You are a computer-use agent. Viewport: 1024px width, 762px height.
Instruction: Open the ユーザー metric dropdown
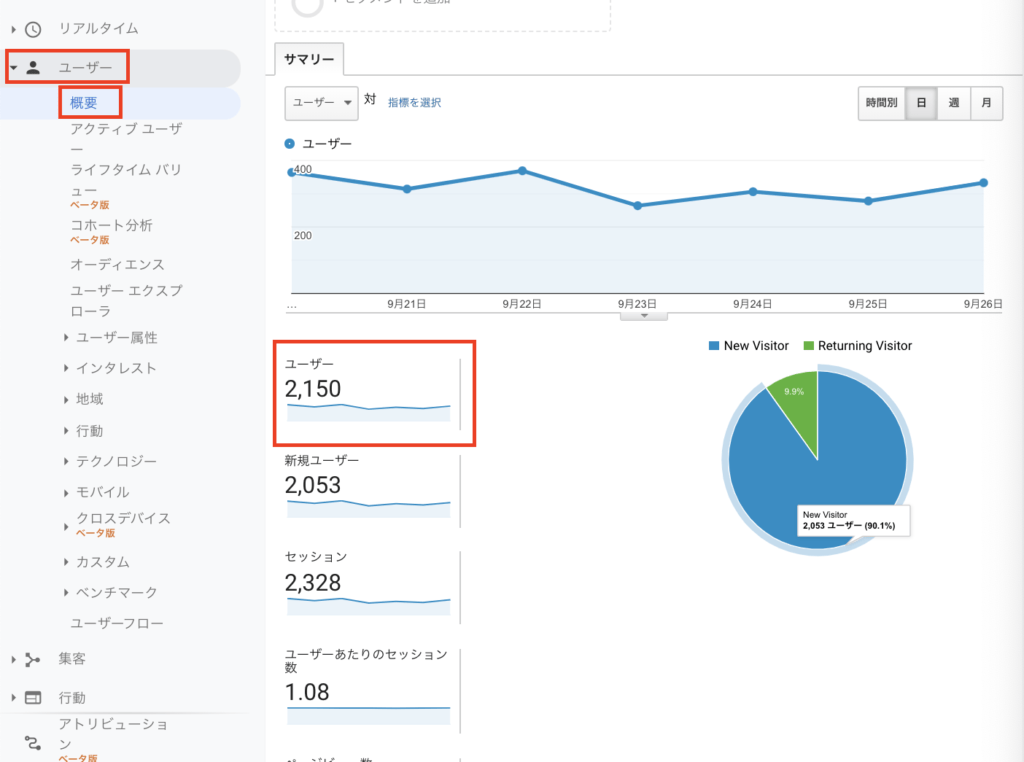pos(321,103)
